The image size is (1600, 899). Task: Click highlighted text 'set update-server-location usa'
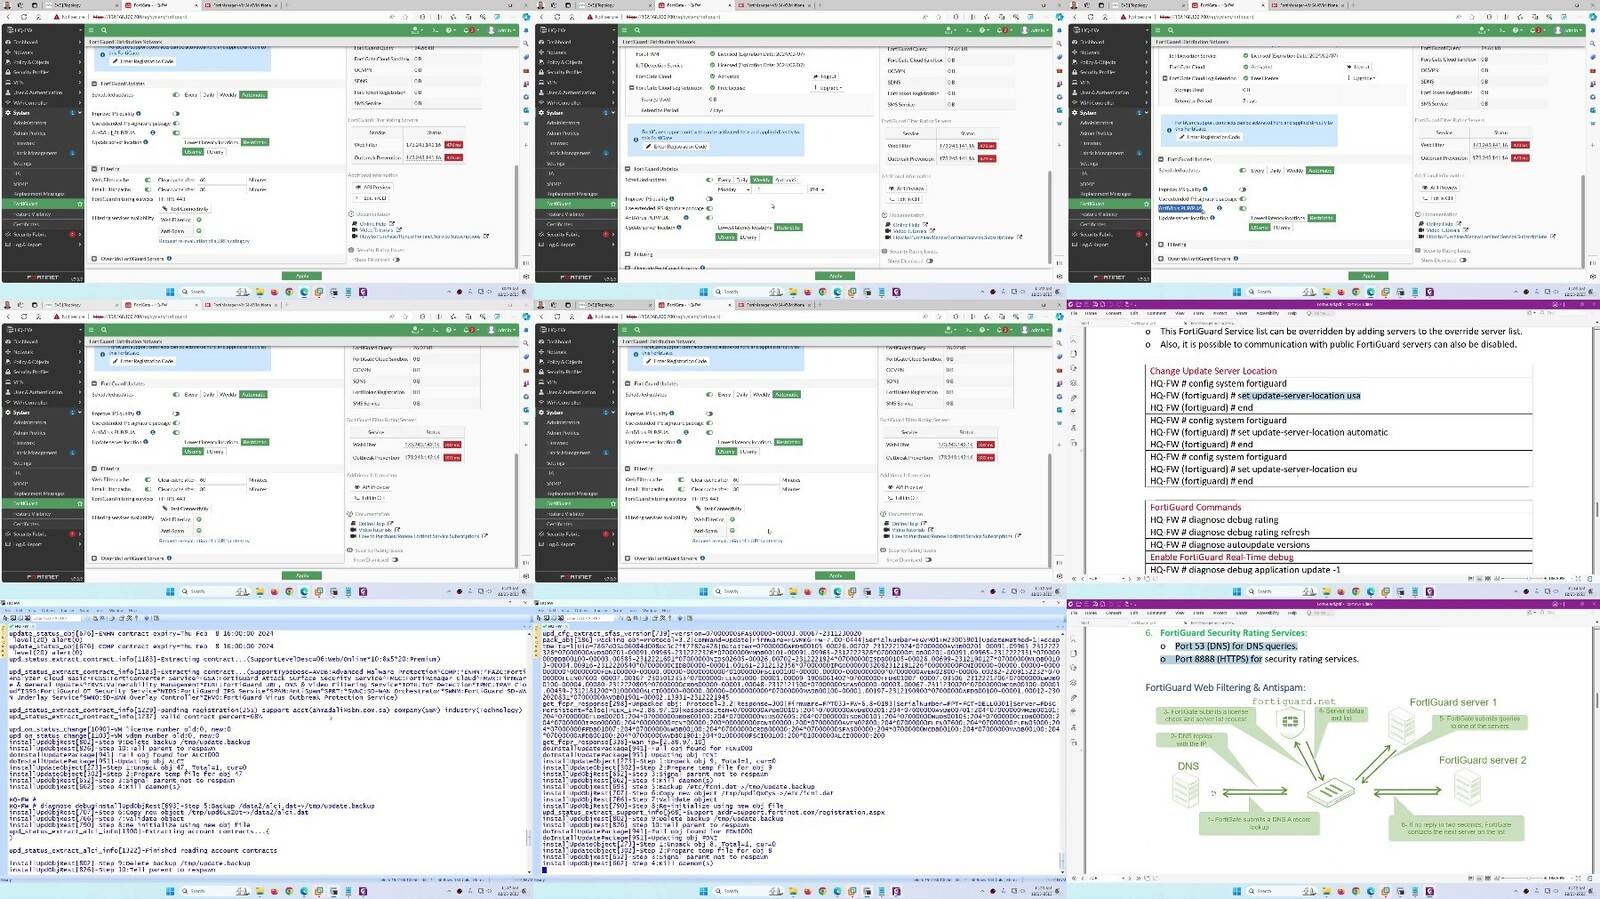1299,396
